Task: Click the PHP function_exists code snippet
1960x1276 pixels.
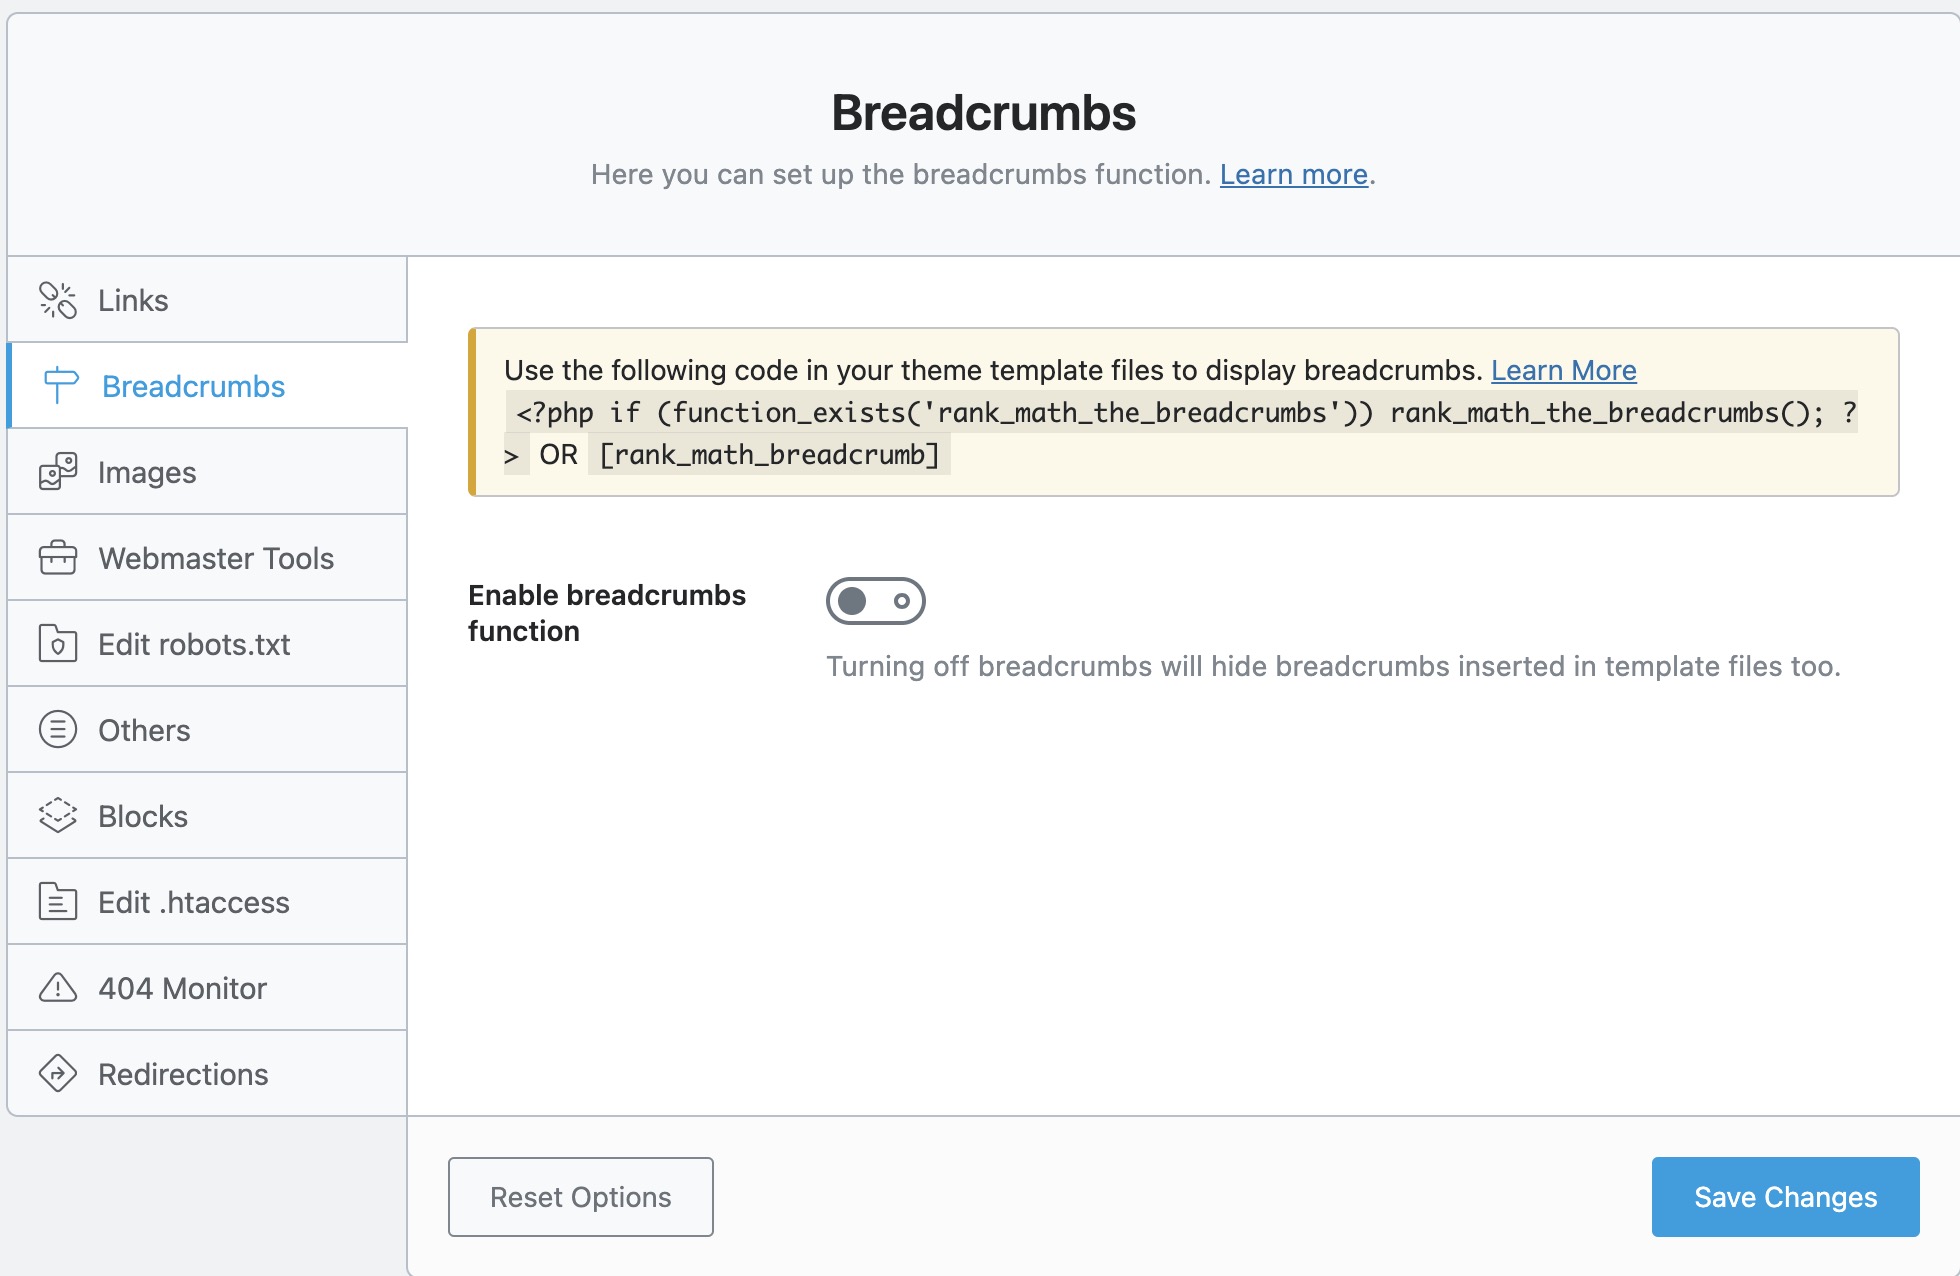Action: pyautogui.click(x=1181, y=433)
